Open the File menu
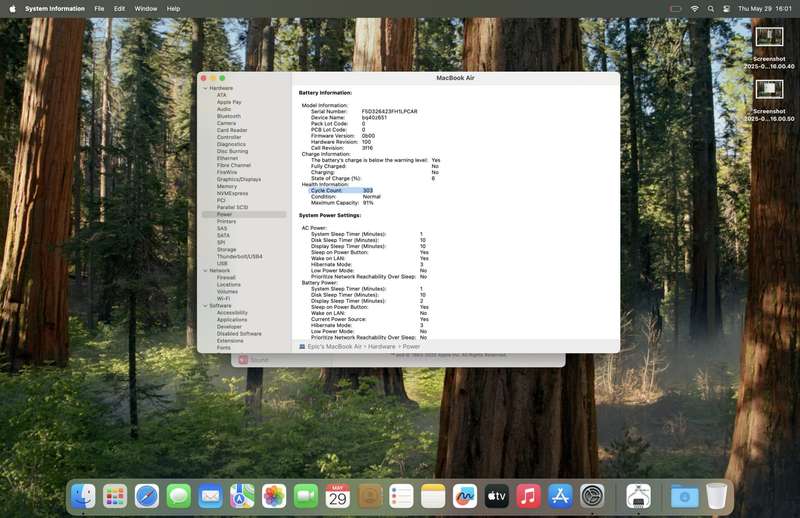The image size is (800, 518). pos(99,9)
